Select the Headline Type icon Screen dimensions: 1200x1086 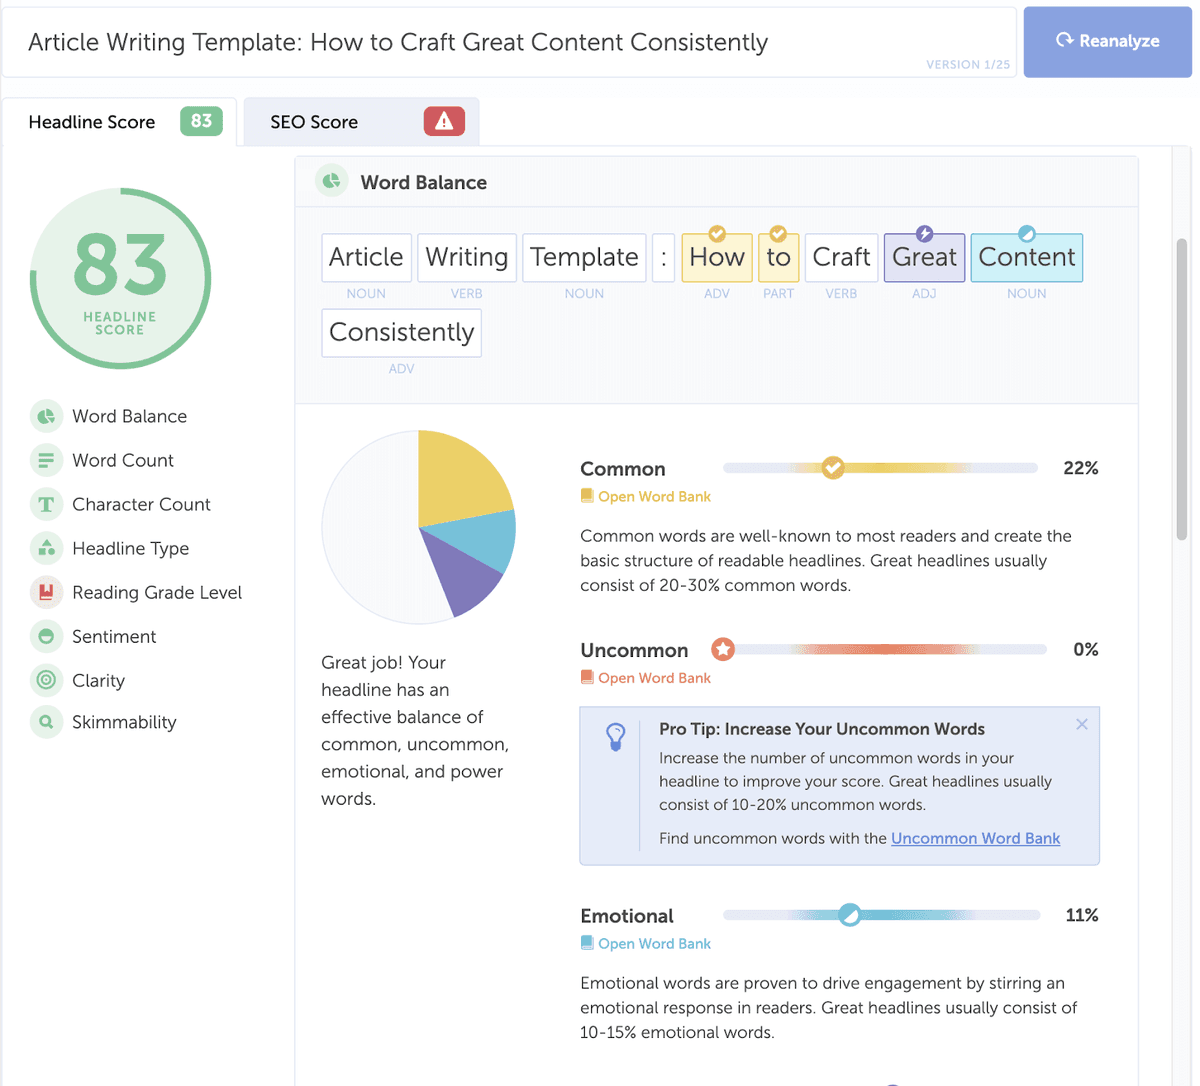coord(47,548)
